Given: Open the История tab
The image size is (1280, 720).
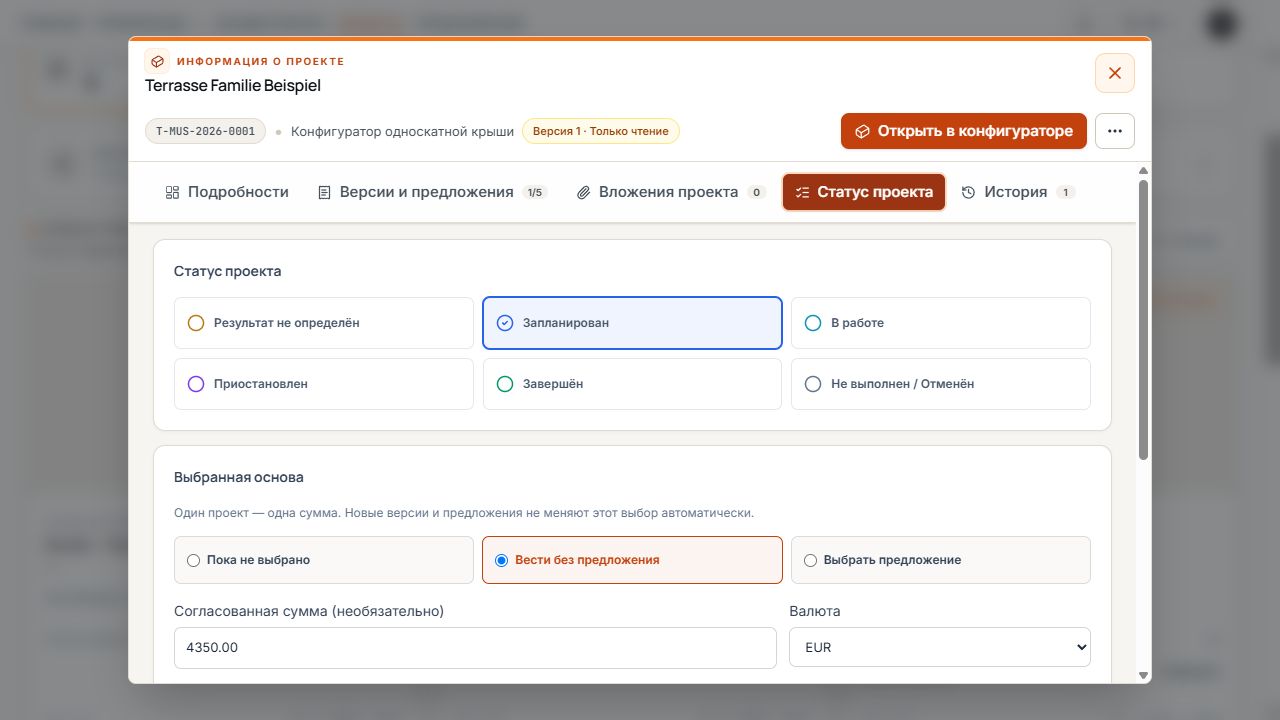Looking at the screenshot, I should pos(1018,192).
